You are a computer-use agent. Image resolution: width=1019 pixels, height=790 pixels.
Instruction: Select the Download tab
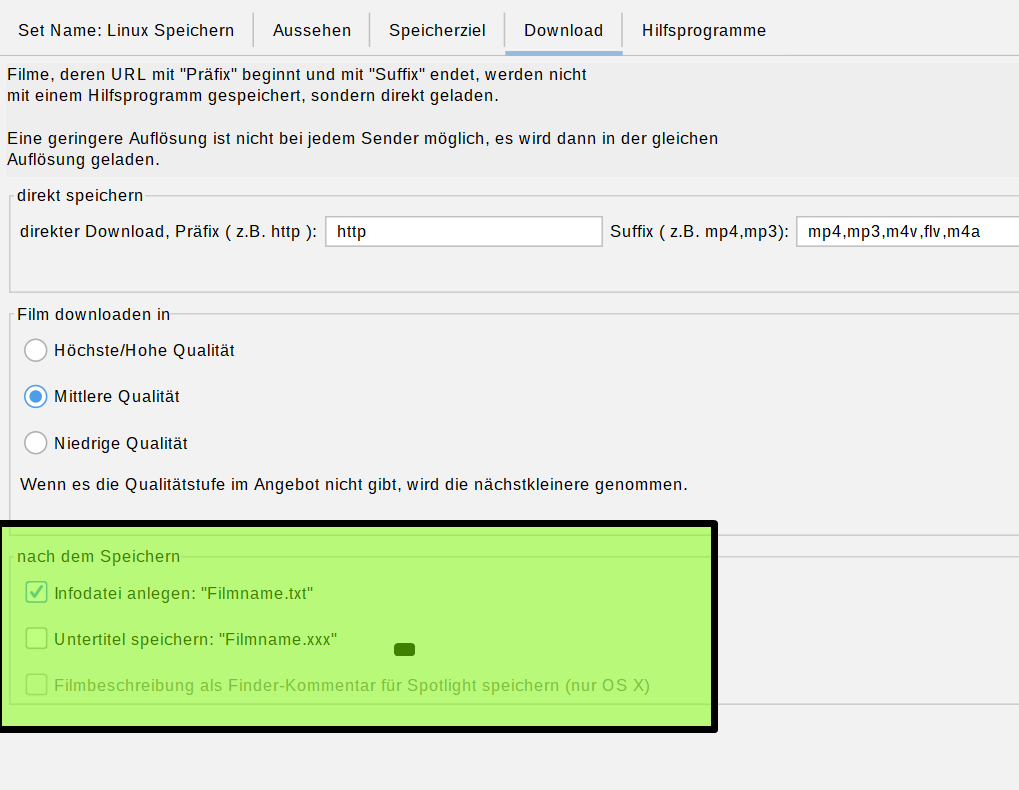(563, 30)
